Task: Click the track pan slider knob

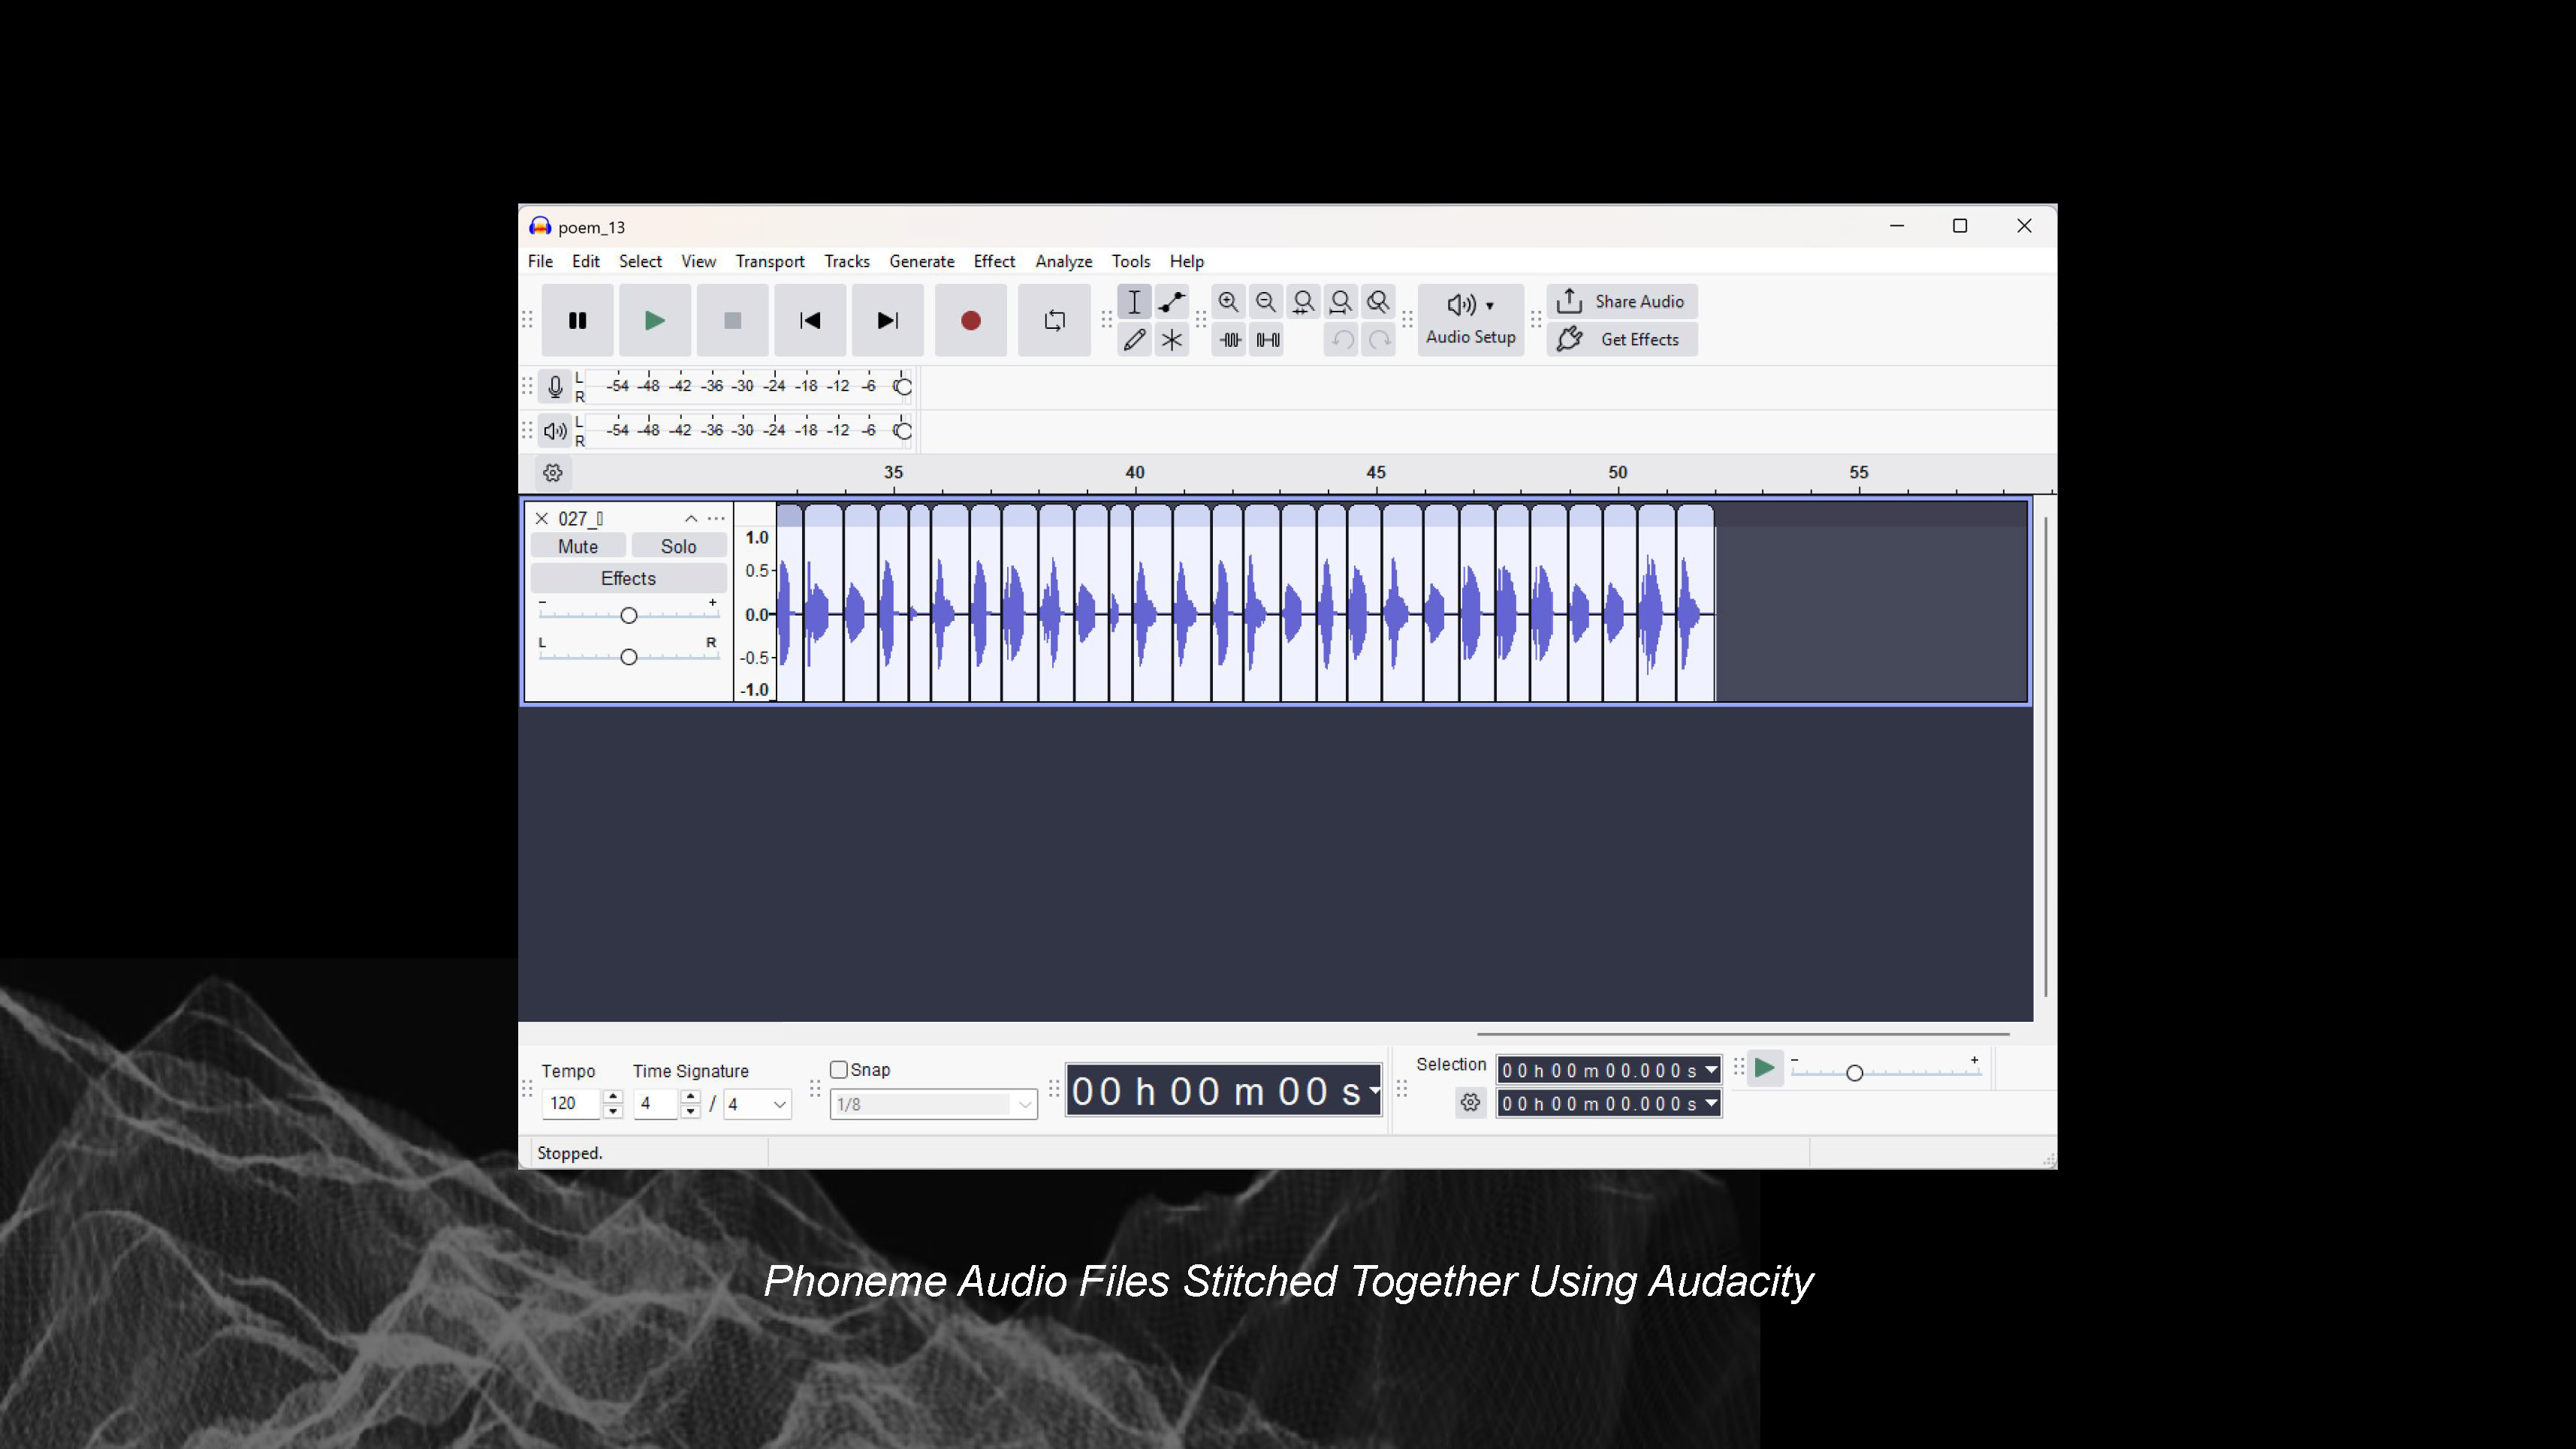Action: [628, 657]
